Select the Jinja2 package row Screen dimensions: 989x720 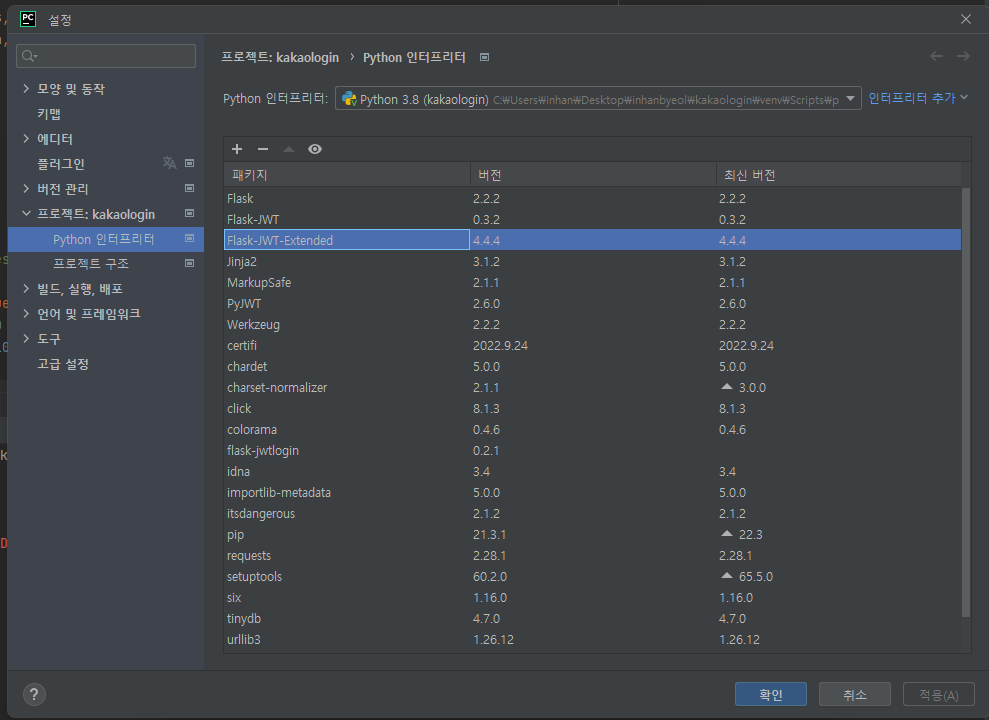pos(592,261)
